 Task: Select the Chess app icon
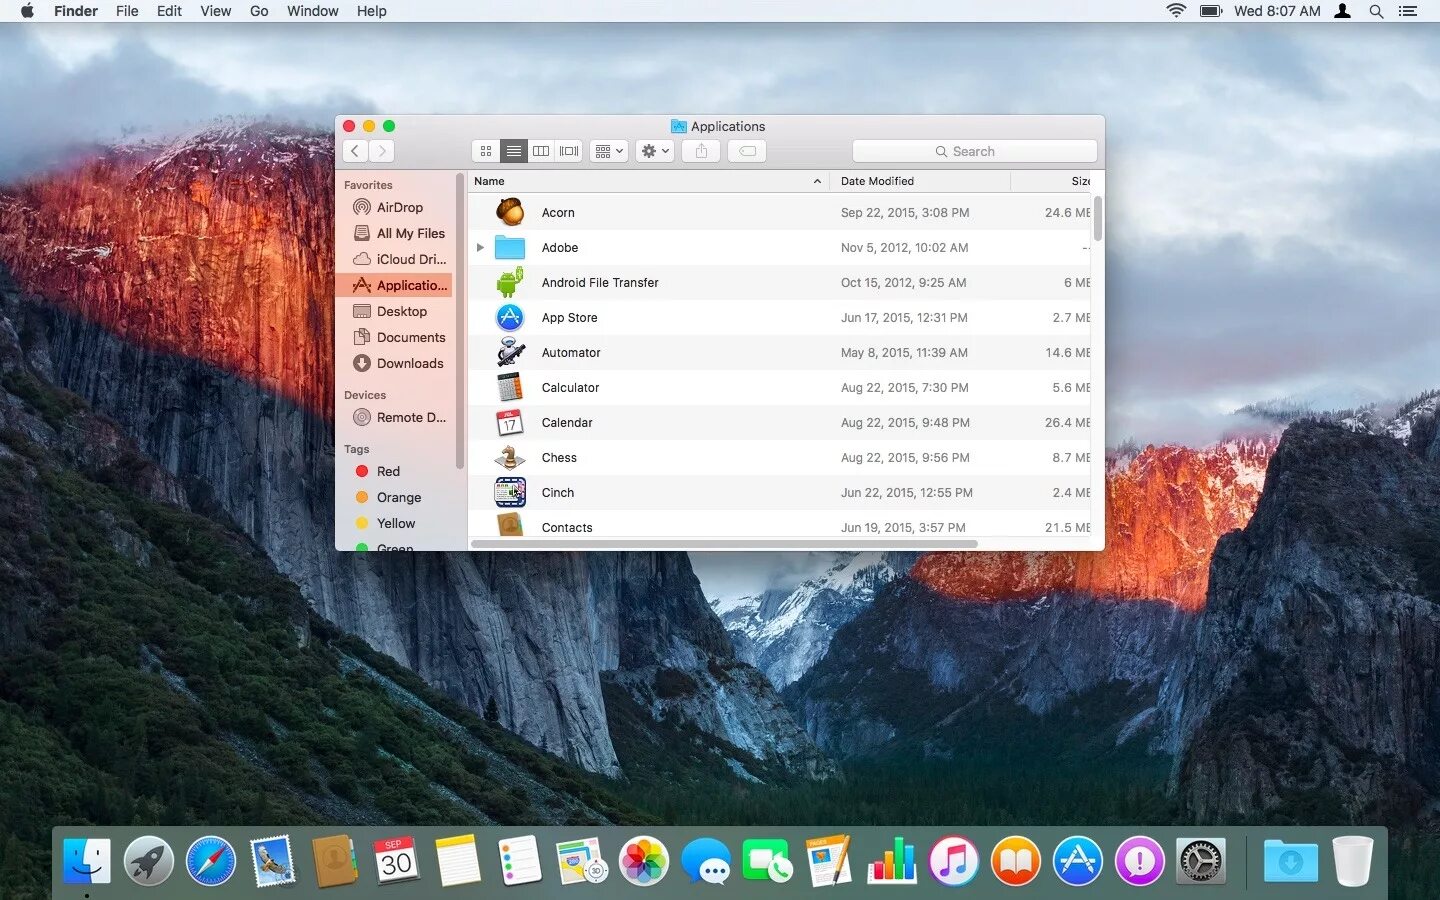point(510,457)
